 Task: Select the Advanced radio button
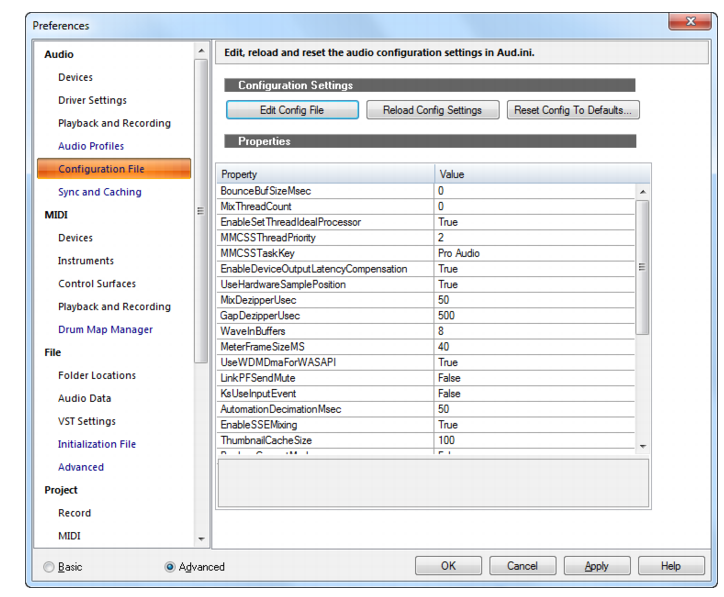tap(170, 567)
